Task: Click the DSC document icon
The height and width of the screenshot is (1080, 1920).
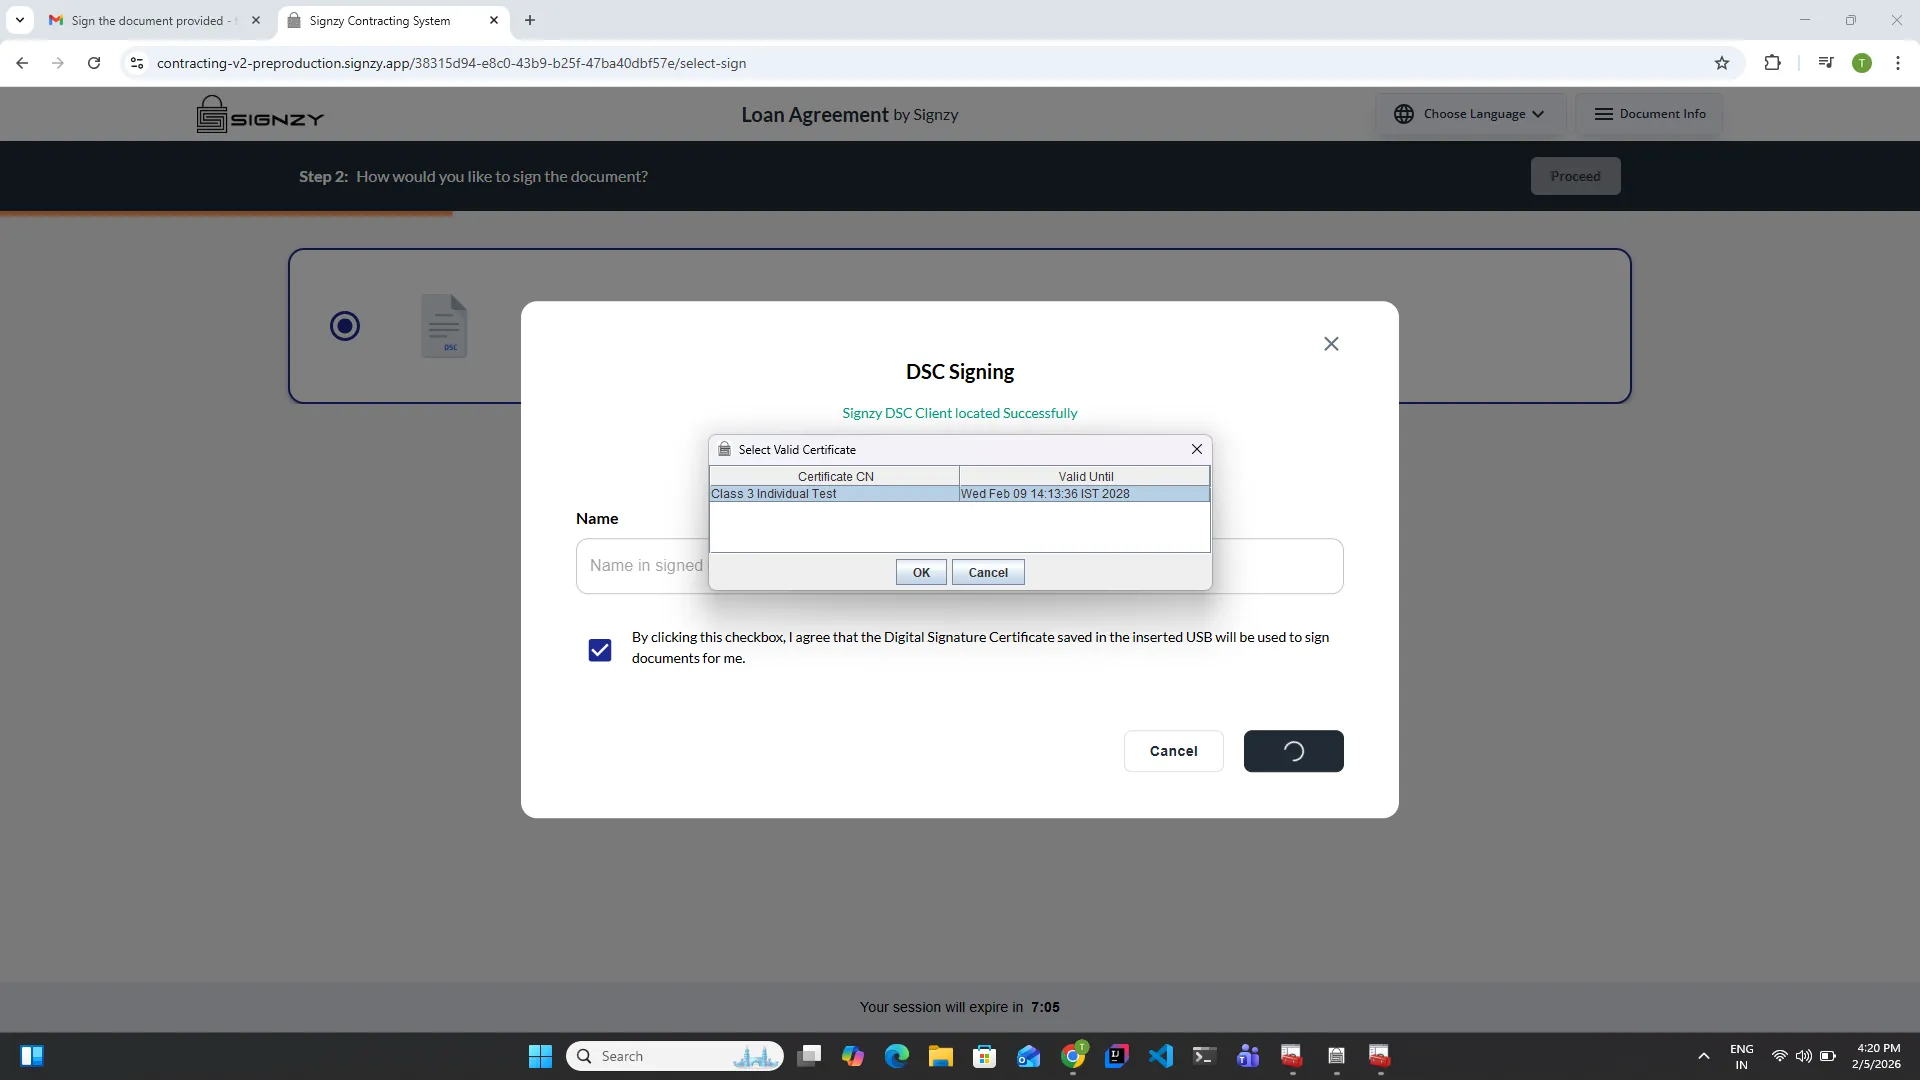Action: (444, 326)
